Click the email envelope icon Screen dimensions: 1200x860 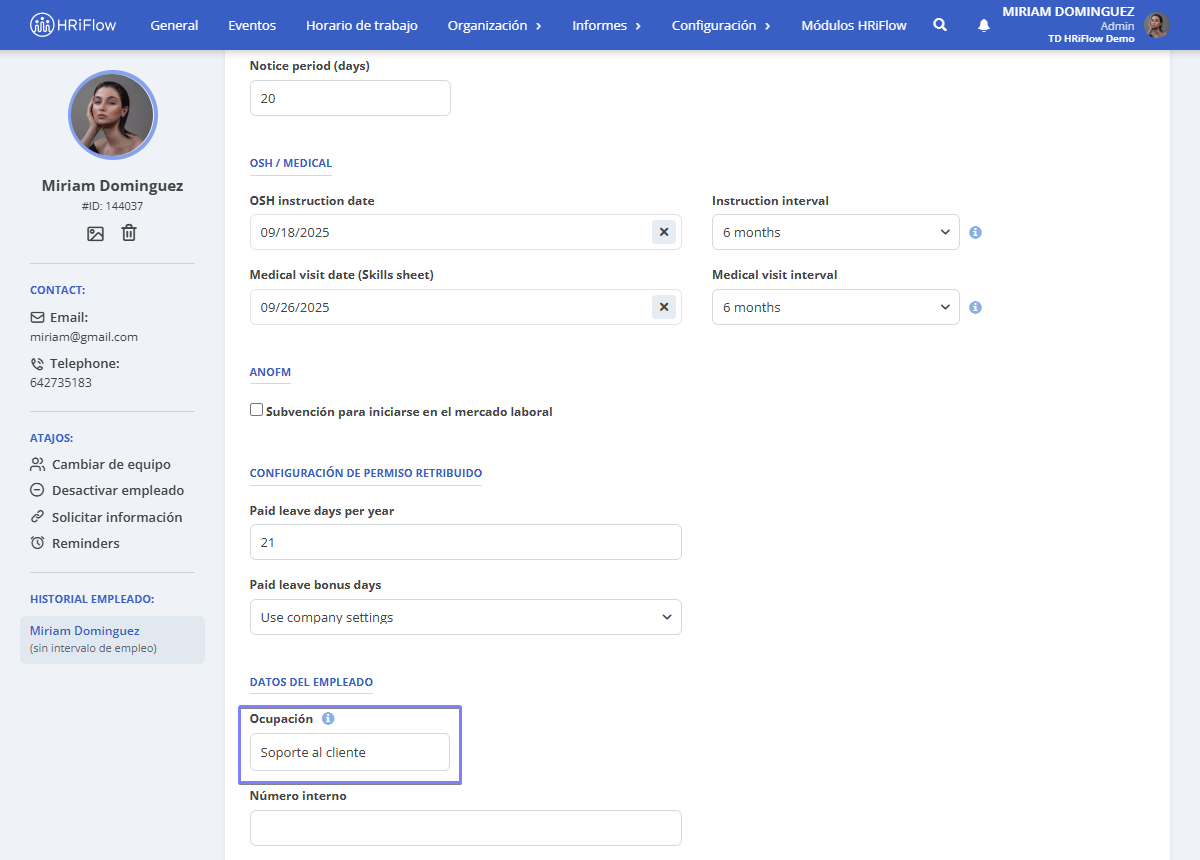(37, 317)
